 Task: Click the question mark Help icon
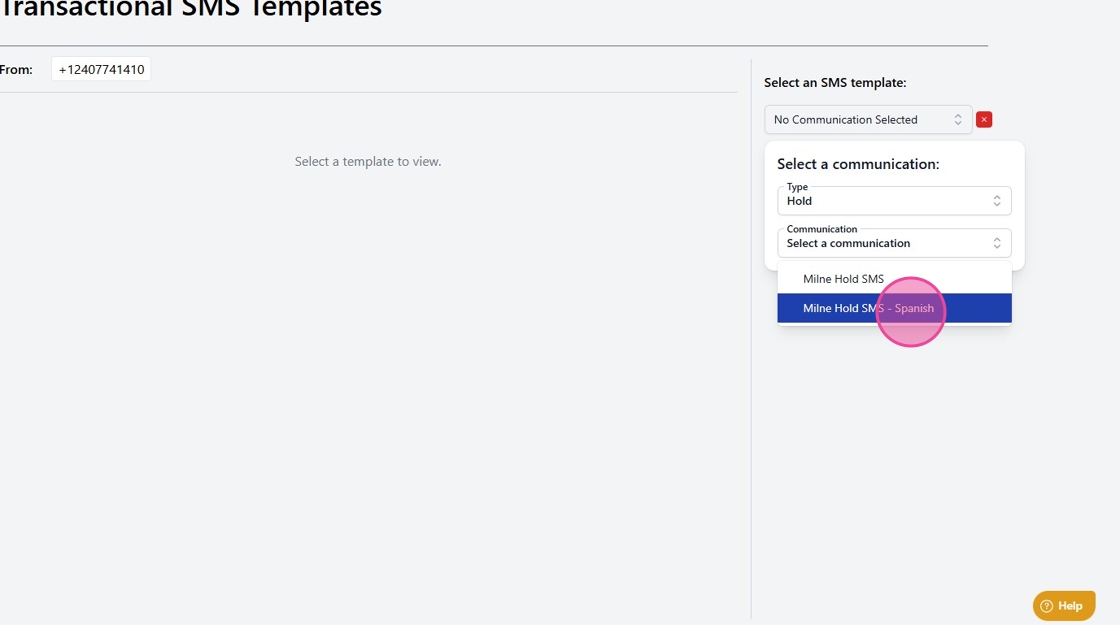(1047, 606)
